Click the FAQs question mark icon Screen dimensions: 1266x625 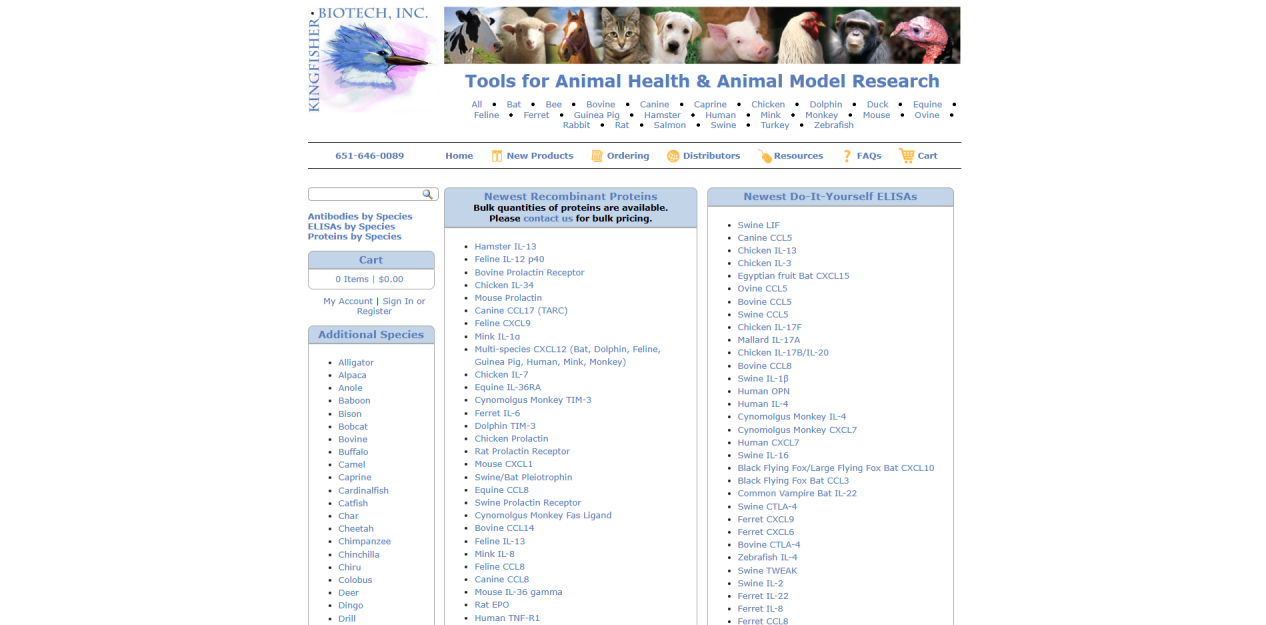(847, 156)
